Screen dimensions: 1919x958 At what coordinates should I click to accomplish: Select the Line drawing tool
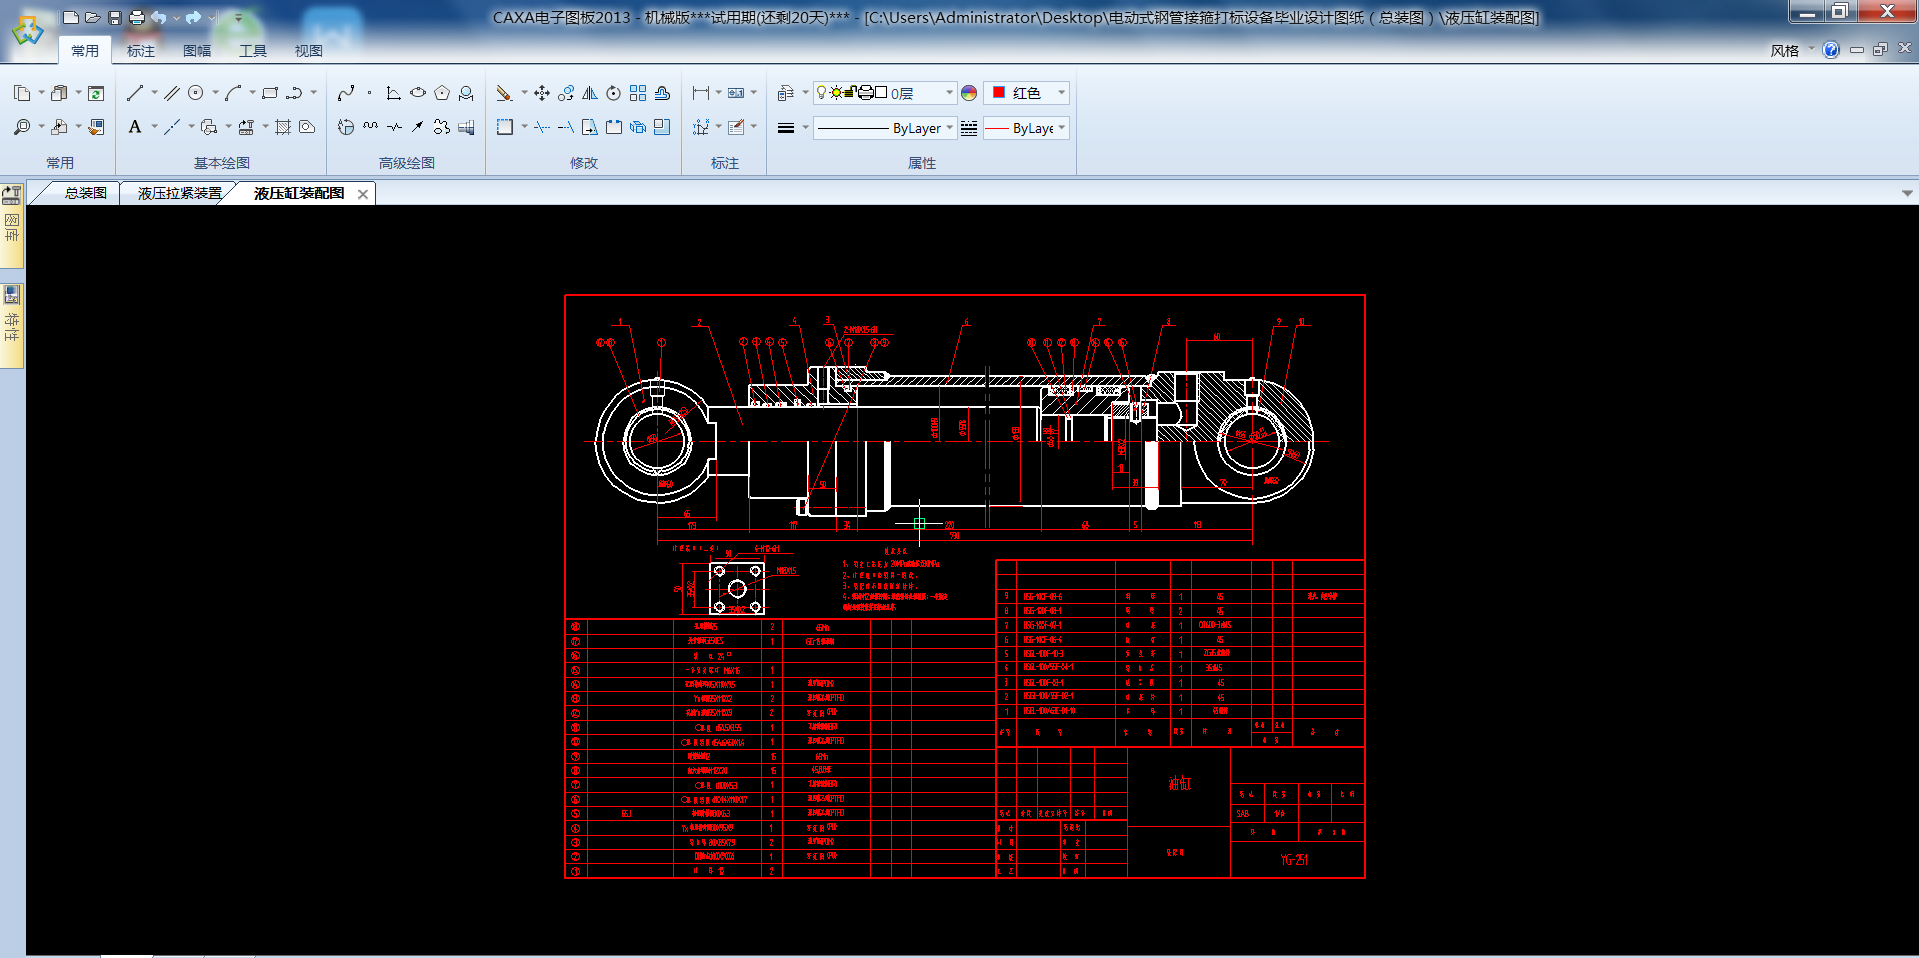[135, 93]
